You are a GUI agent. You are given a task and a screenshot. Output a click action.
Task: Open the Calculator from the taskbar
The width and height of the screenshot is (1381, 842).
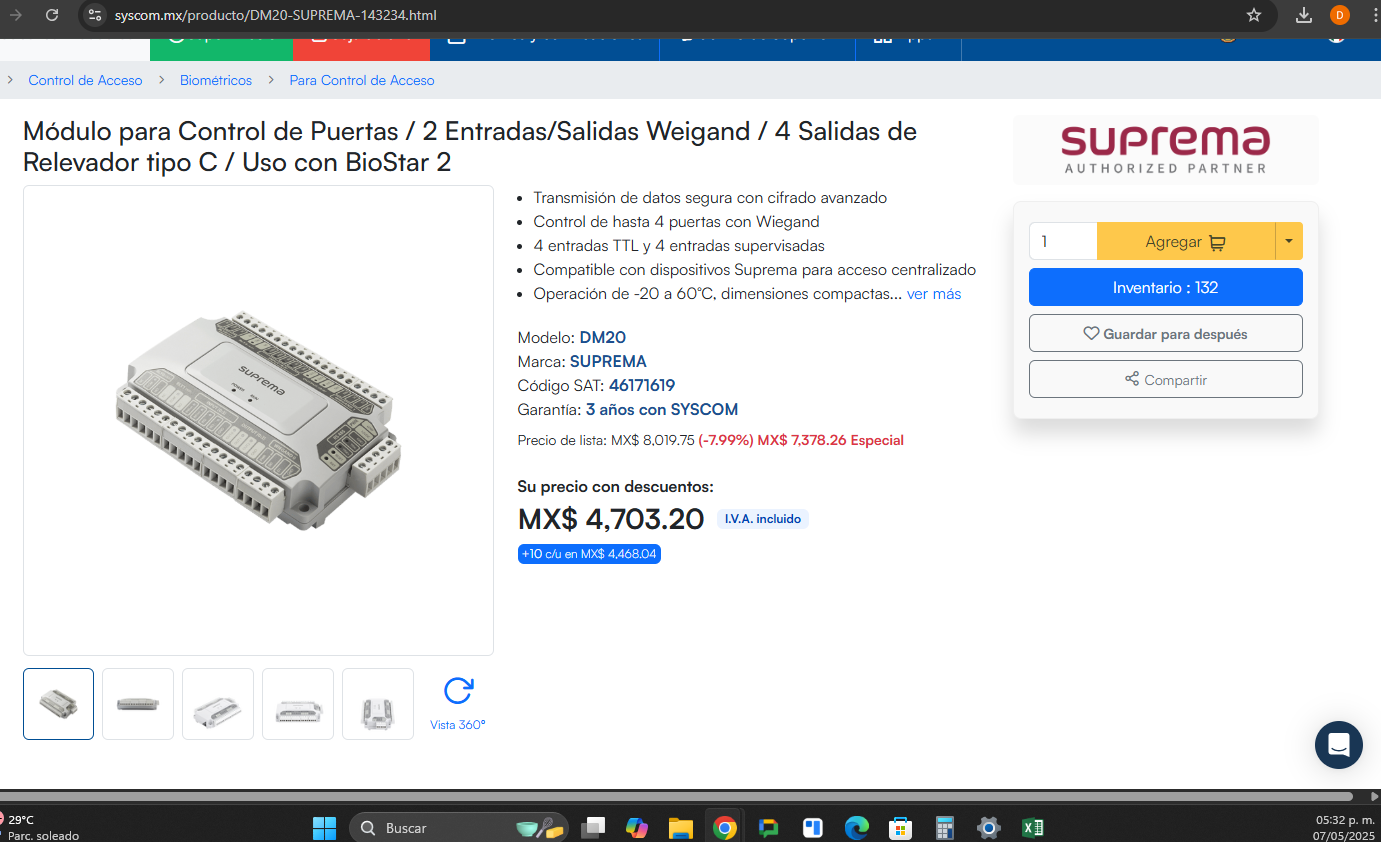tap(945, 827)
